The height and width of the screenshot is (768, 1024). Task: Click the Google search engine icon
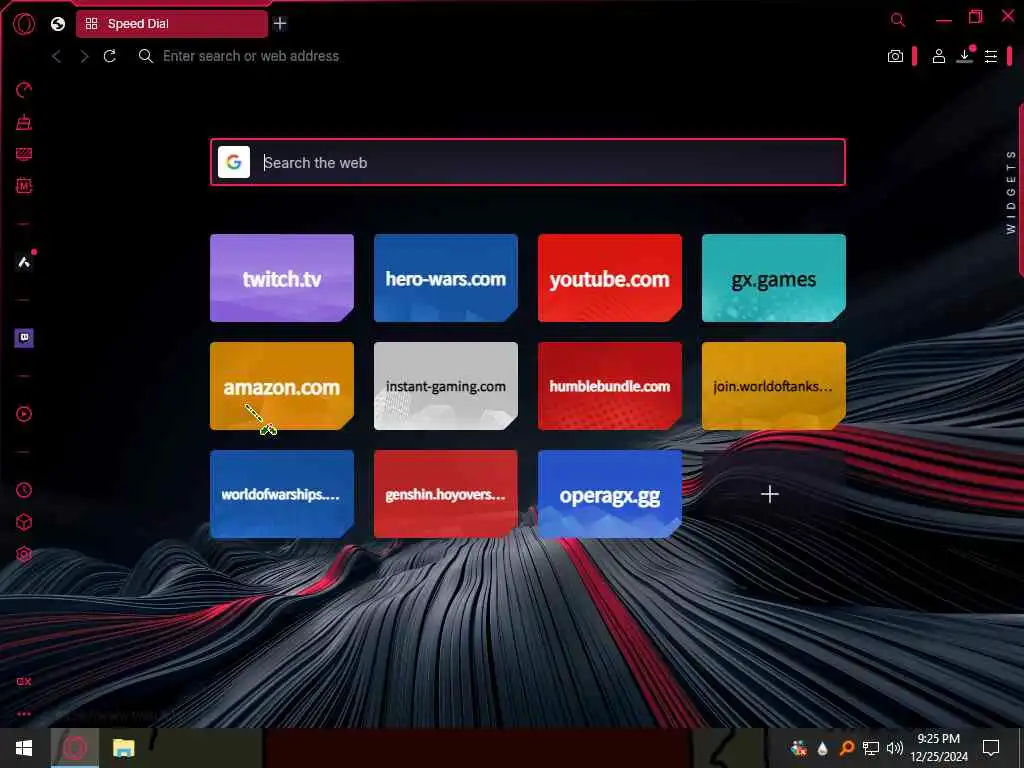tap(234, 162)
